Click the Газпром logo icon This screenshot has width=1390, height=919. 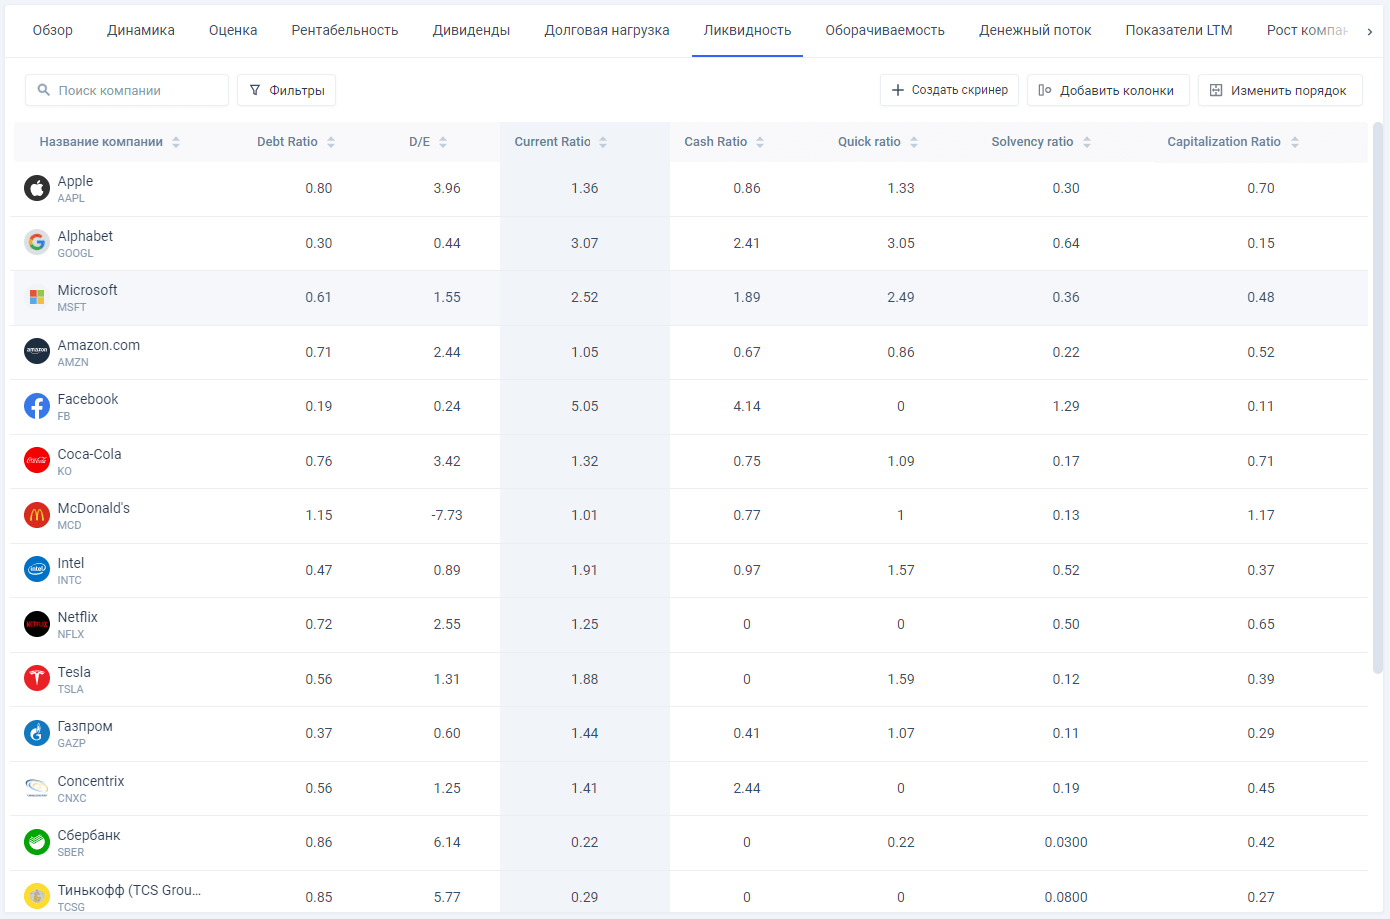pos(37,733)
